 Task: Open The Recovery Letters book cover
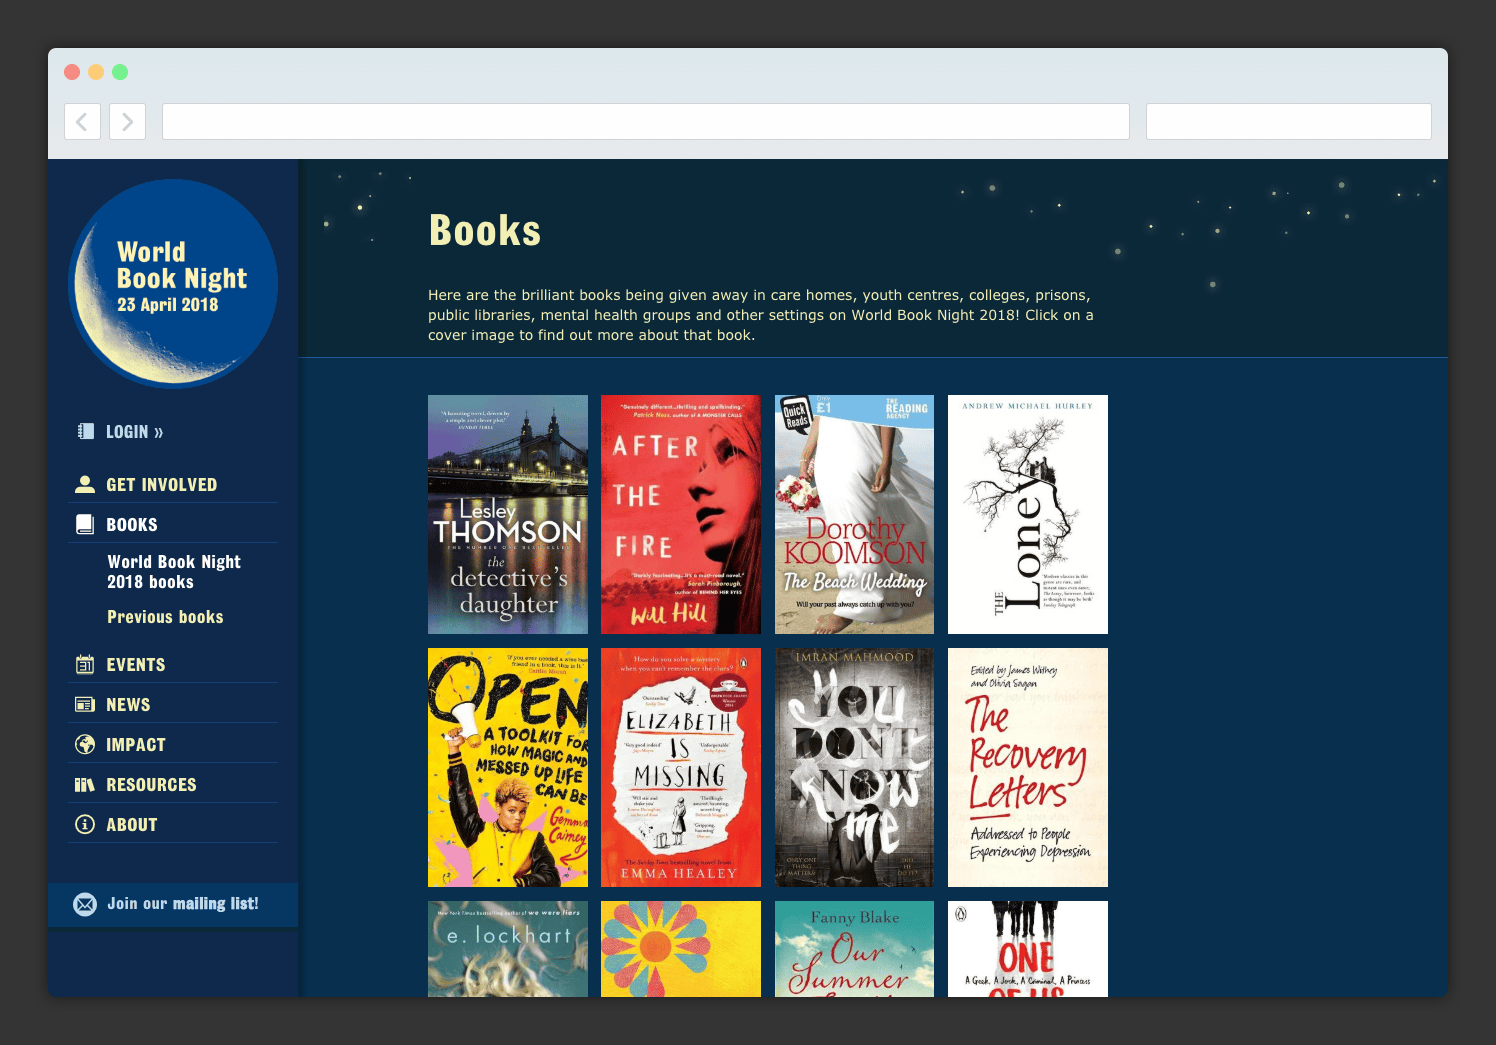[x=1028, y=767]
